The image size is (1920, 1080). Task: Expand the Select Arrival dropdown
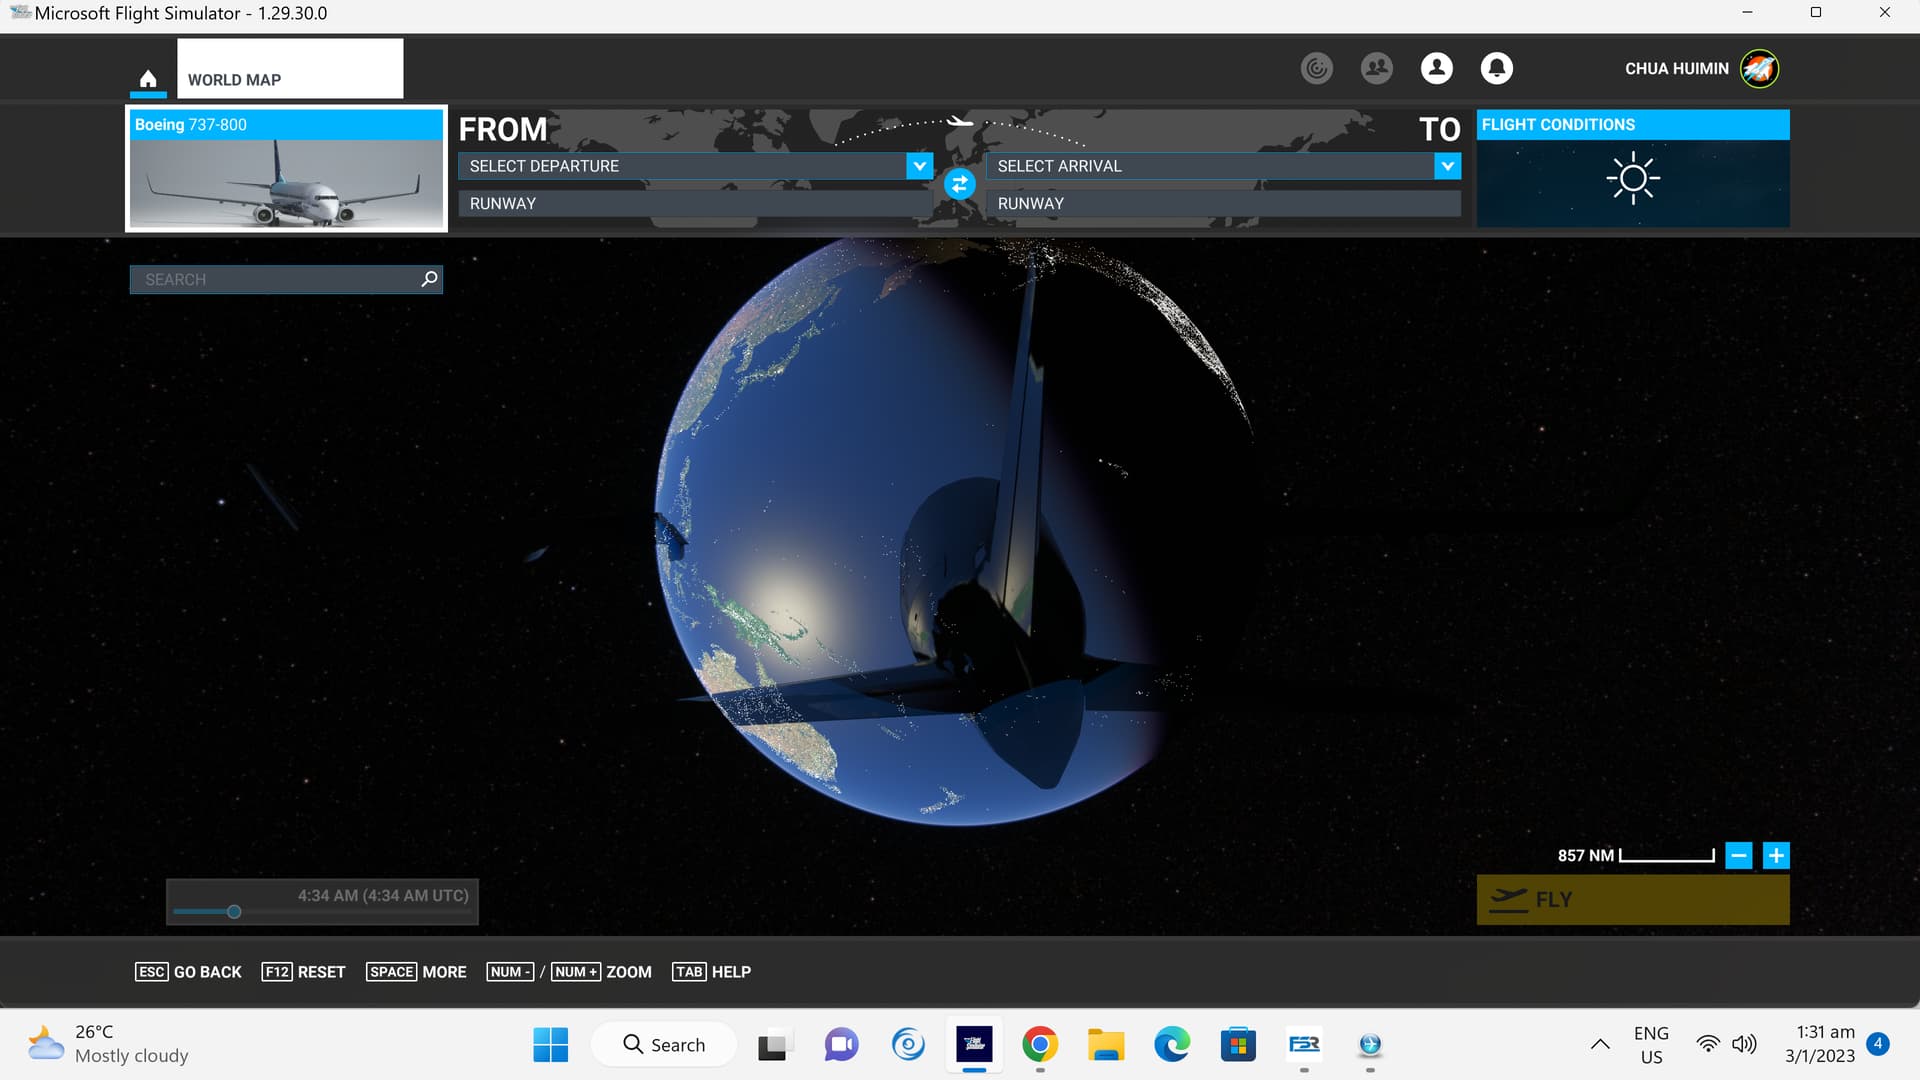coord(1447,166)
